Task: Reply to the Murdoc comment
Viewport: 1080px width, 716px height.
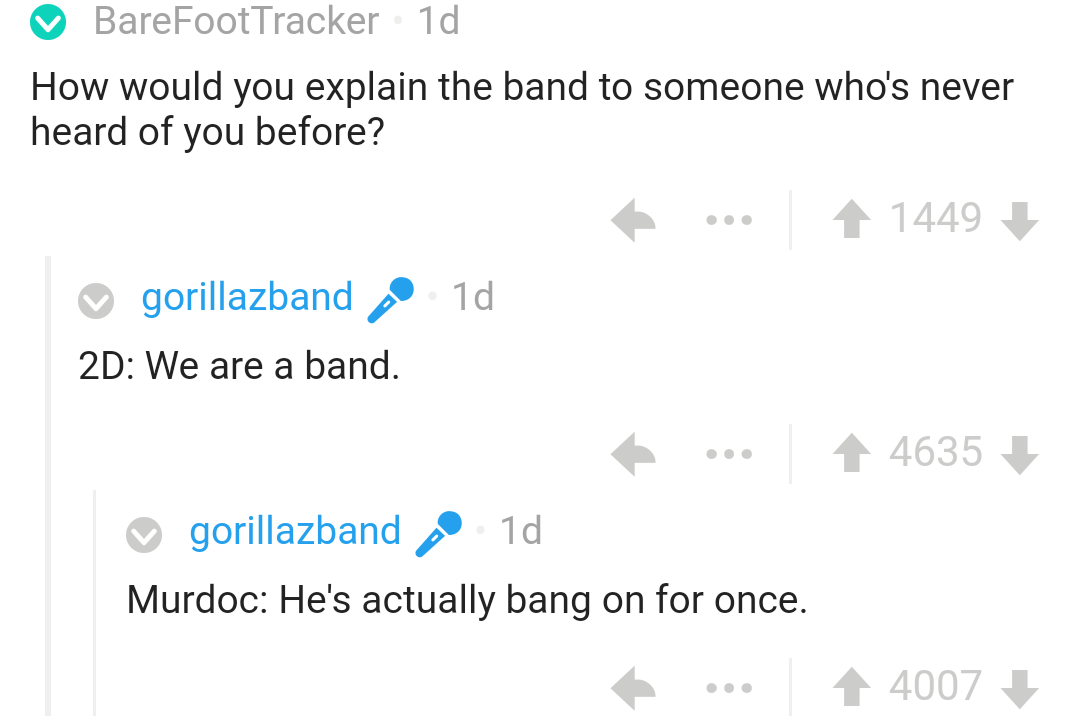Action: point(634,688)
